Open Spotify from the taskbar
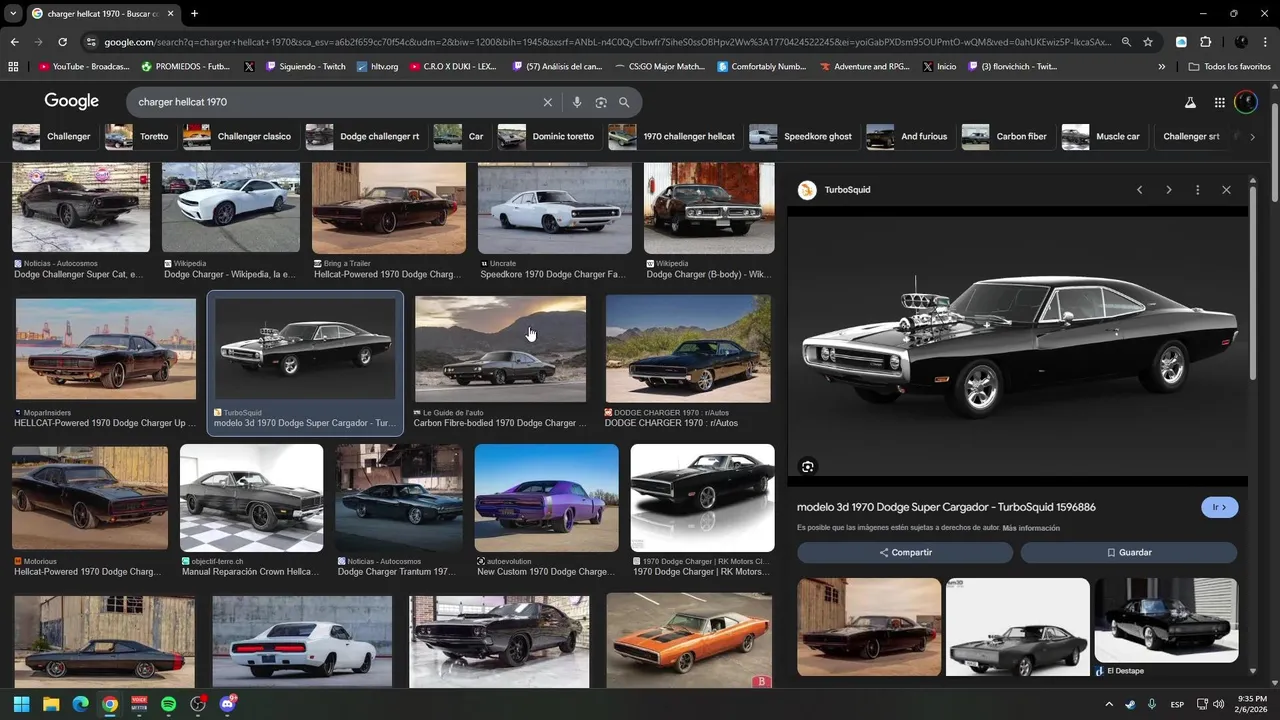 tap(168, 704)
